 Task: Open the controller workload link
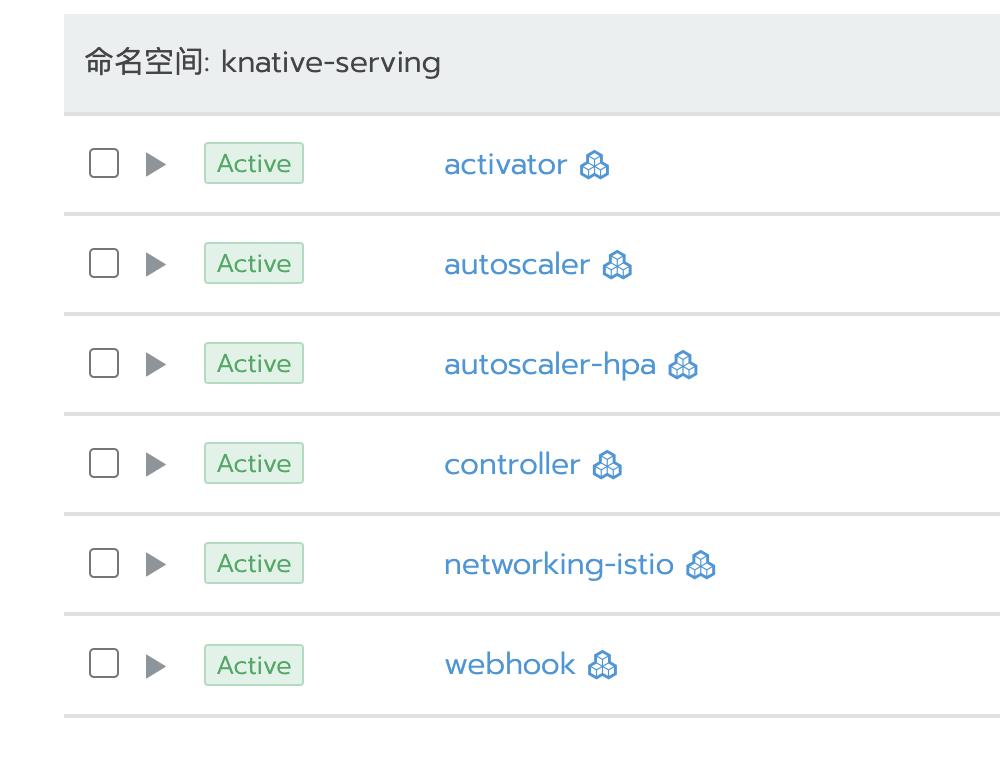pos(513,464)
